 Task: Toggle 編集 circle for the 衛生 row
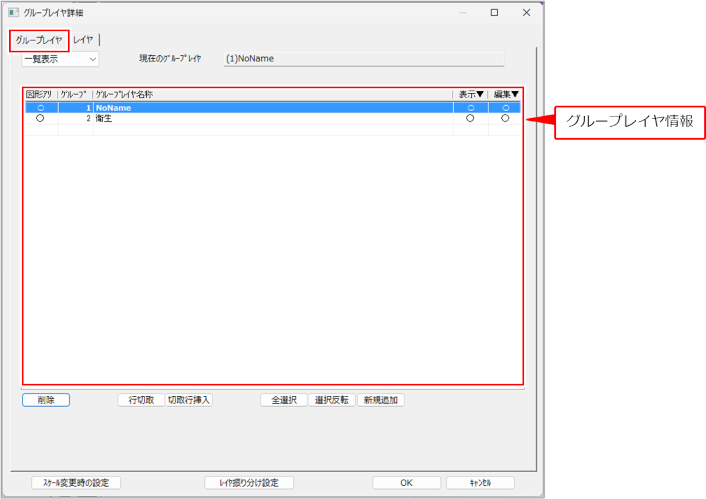tap(505, 118)
